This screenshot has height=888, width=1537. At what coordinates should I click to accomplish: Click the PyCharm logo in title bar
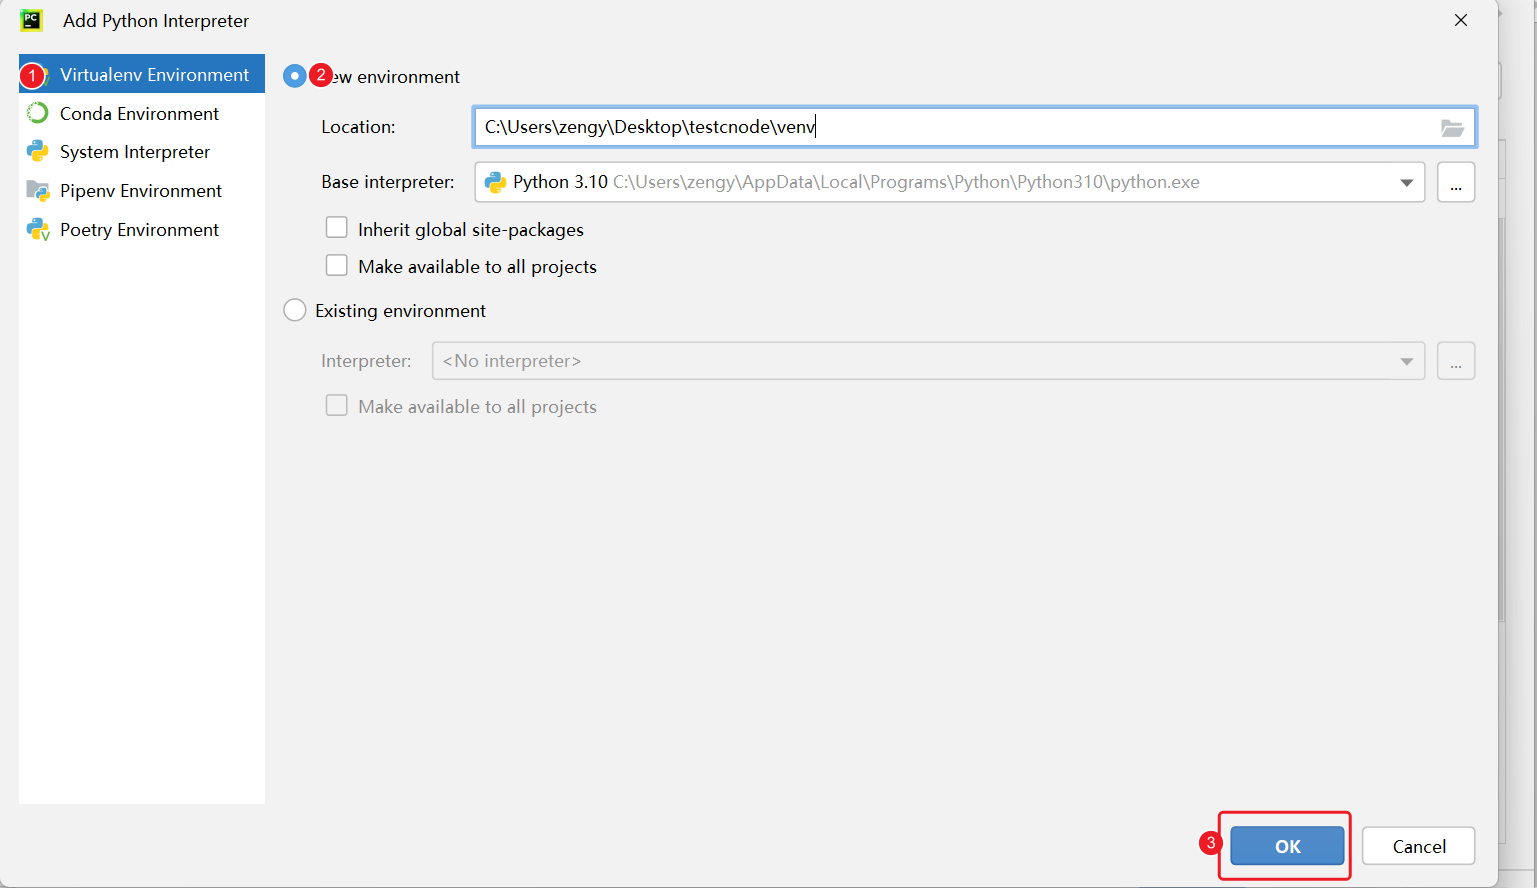click(32, 20)
